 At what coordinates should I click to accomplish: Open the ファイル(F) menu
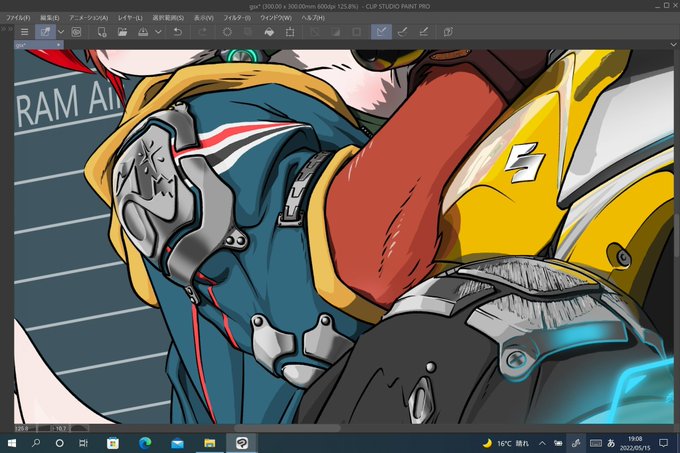[x=18, y=18]
